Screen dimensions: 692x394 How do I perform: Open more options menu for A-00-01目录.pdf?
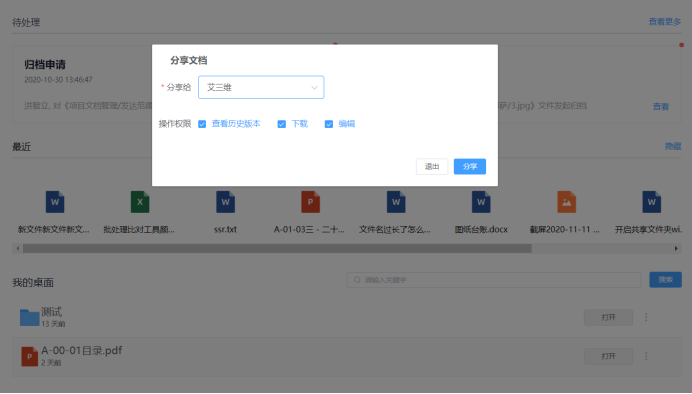(x=646, y=356)
